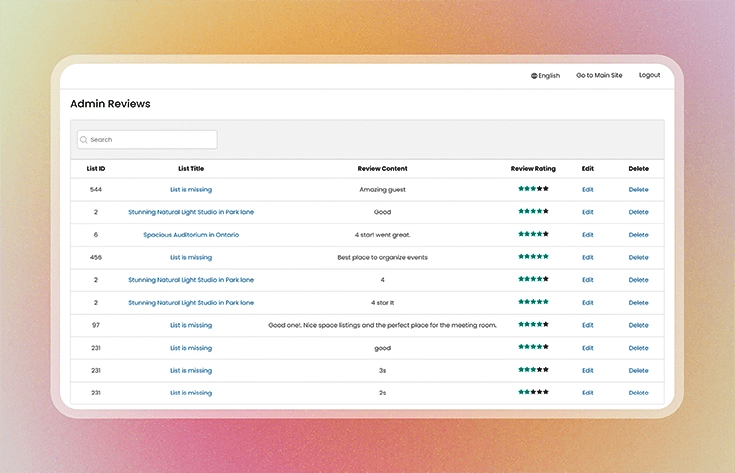Click the star rating in the '2s' row

[533, 392]
